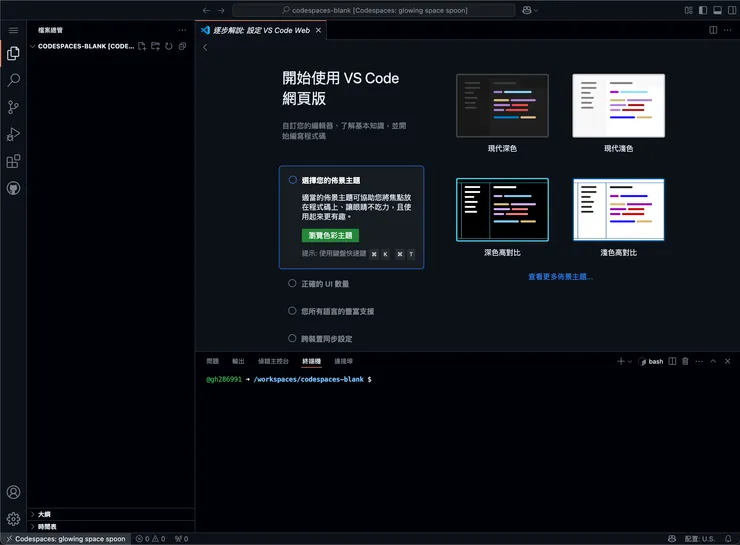This screenshot has height=545, width=740.
Task: Expand the 時間表 timeline section
Action: point(110,527)
